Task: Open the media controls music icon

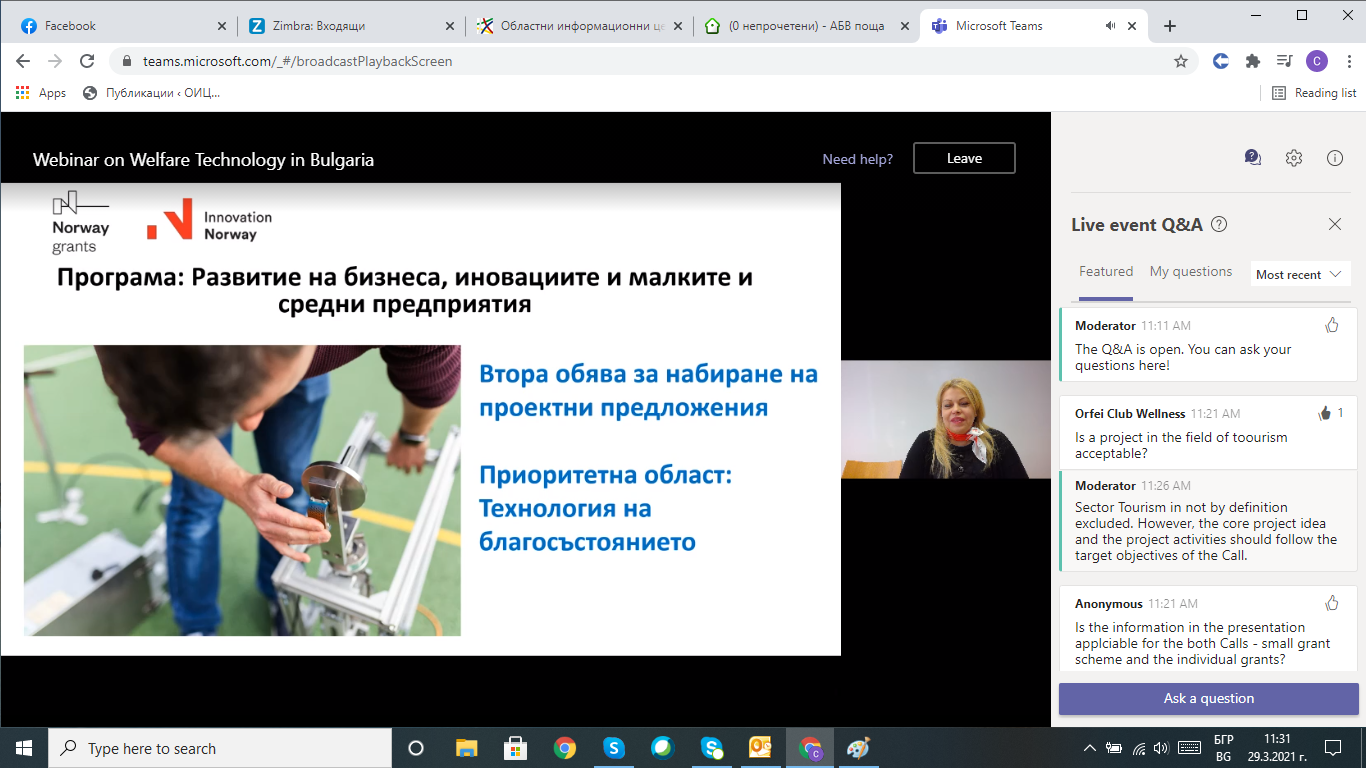Action: (1285, 61)
